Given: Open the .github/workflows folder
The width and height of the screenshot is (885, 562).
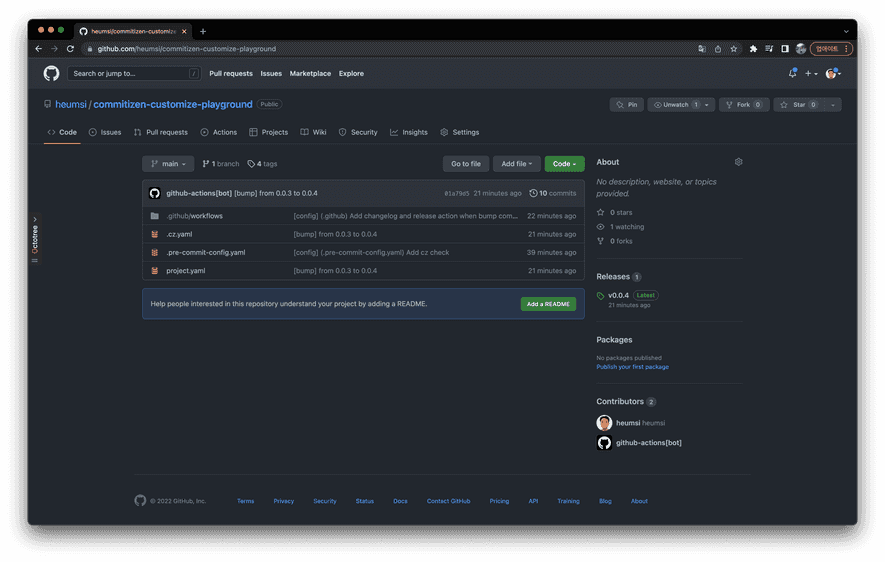Looking at the screenshot, I should (194, 216).
